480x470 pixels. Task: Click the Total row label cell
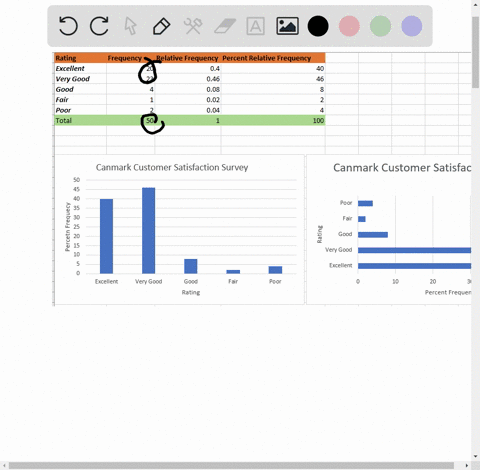coord(80,120)
